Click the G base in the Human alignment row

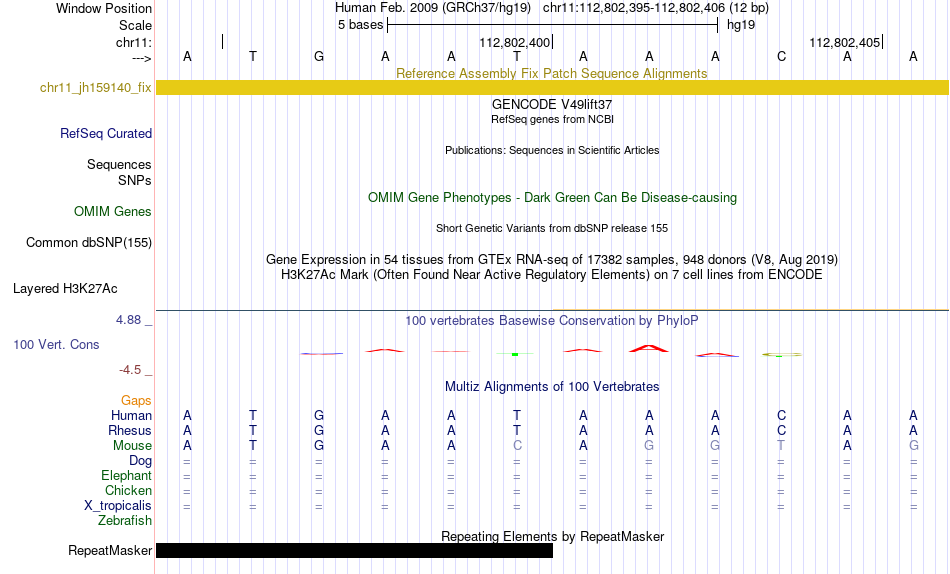pos(319,416)
